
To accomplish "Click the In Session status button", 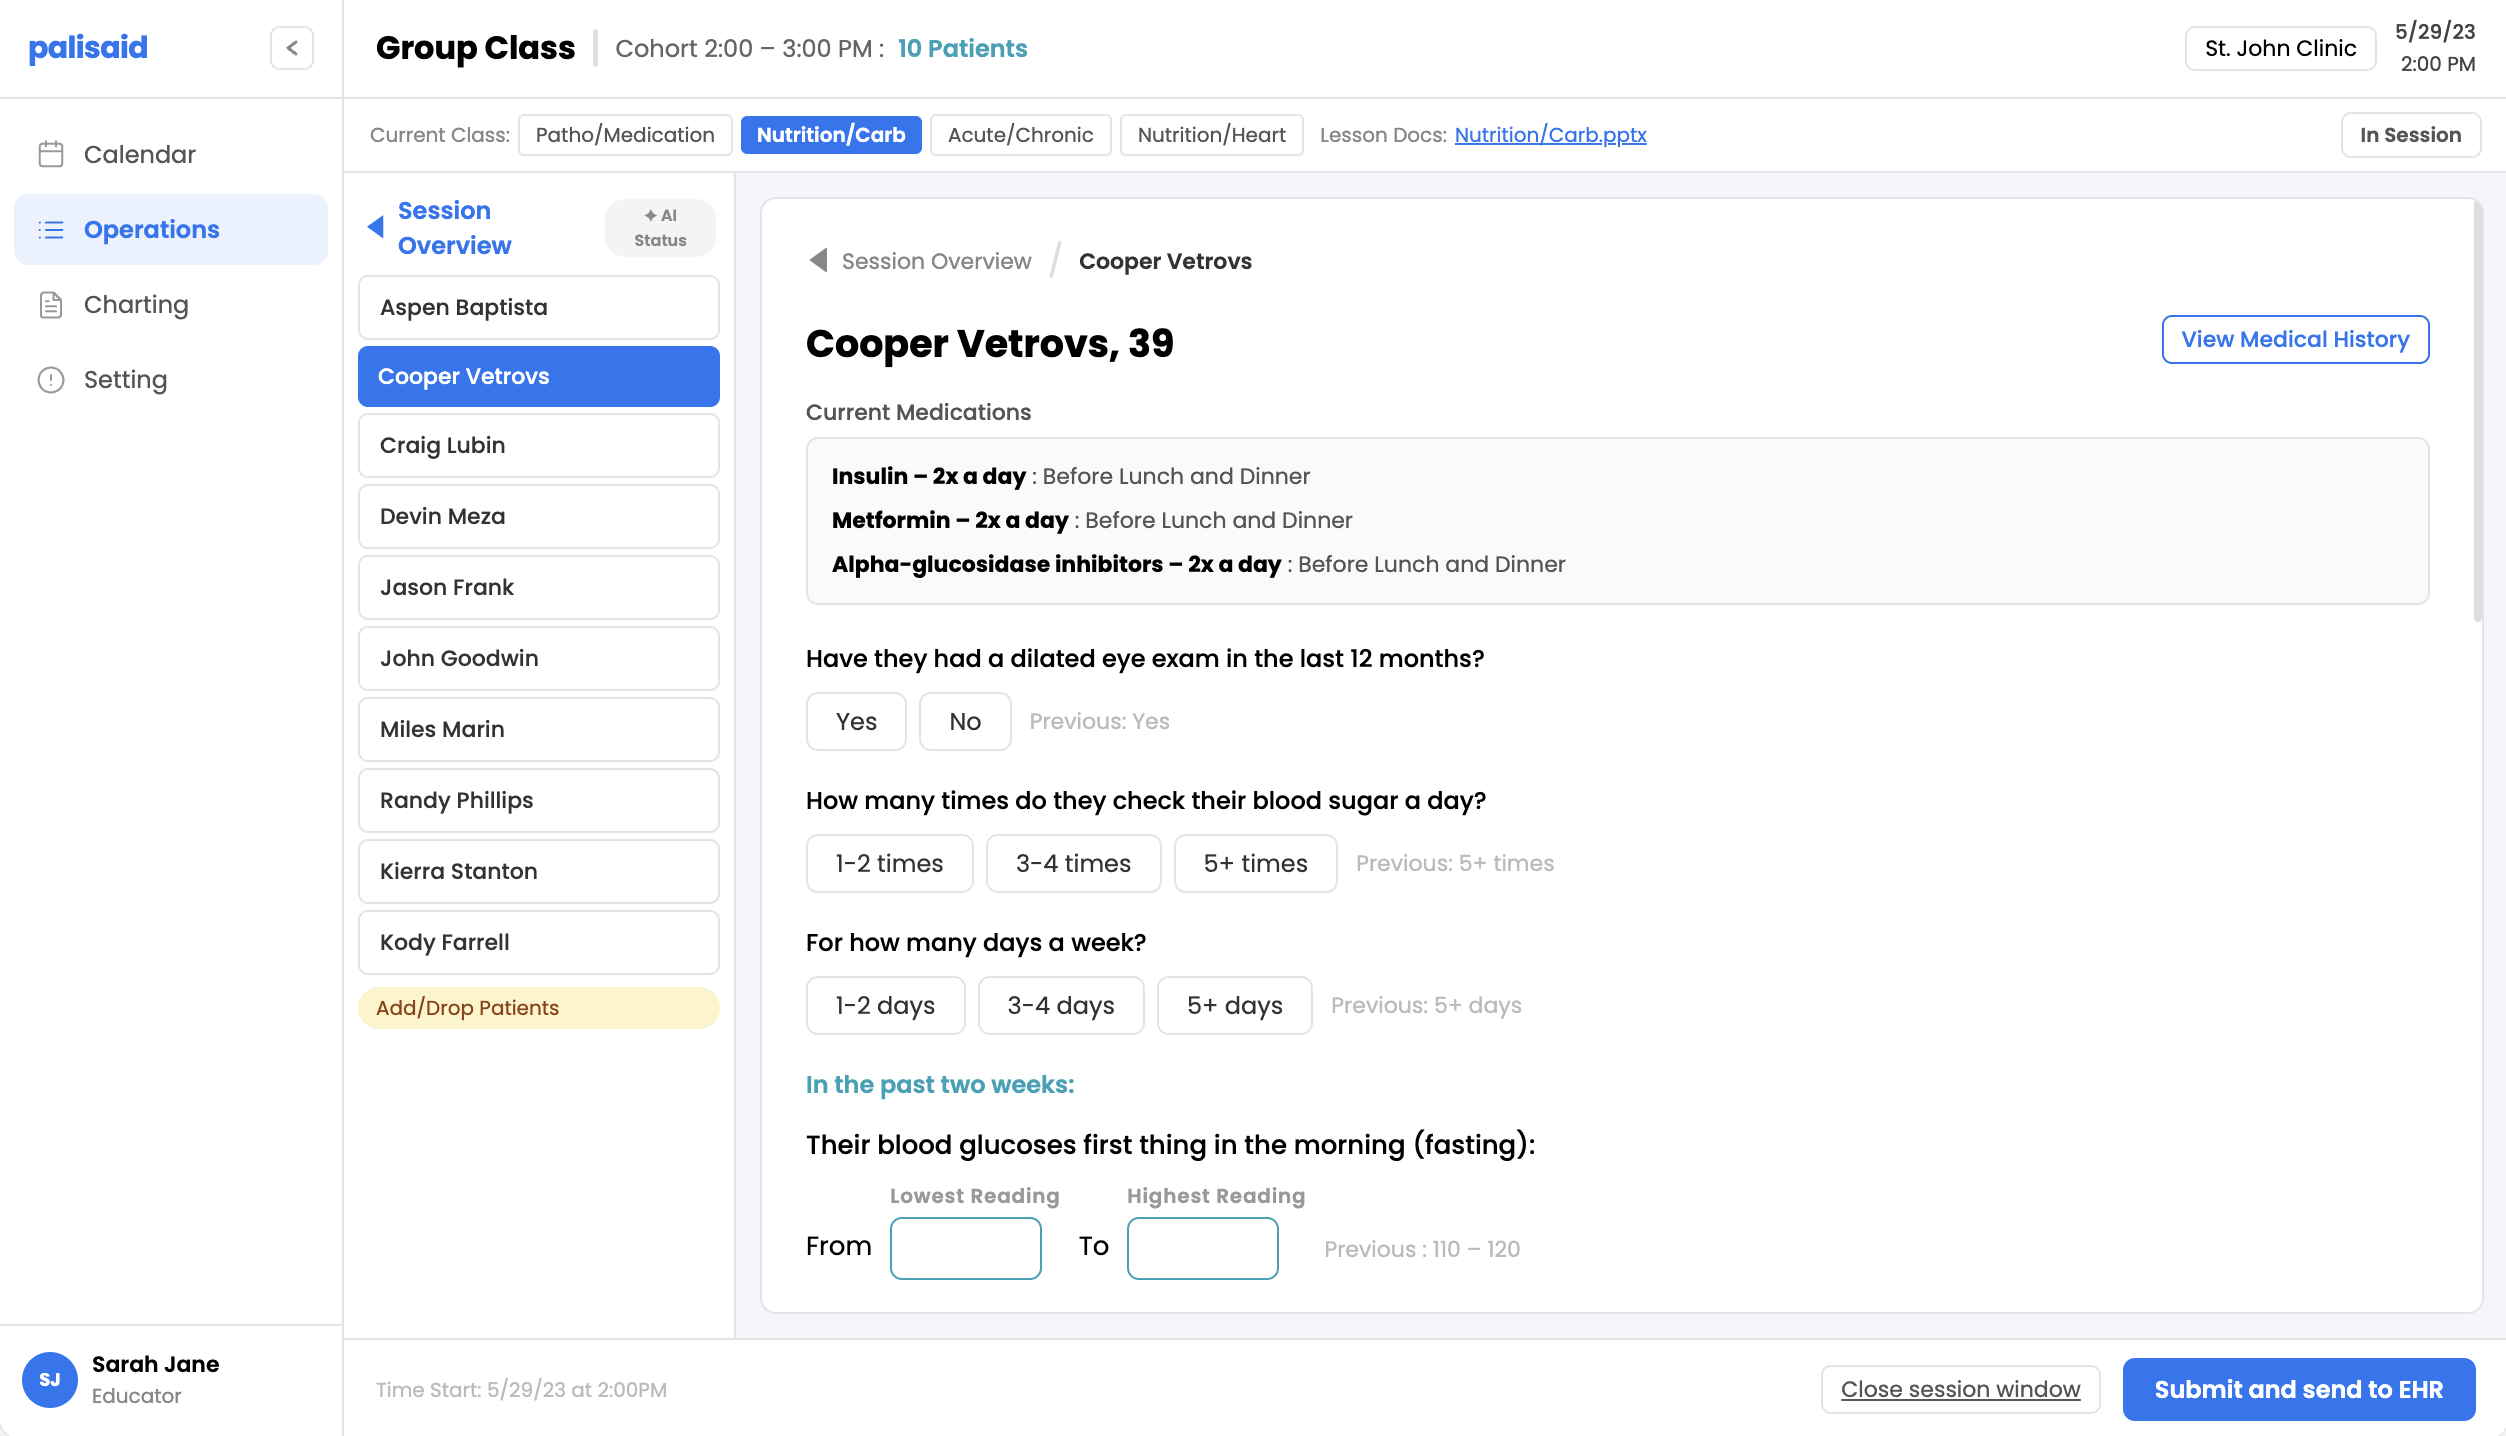I will (x=2410, y=135).
